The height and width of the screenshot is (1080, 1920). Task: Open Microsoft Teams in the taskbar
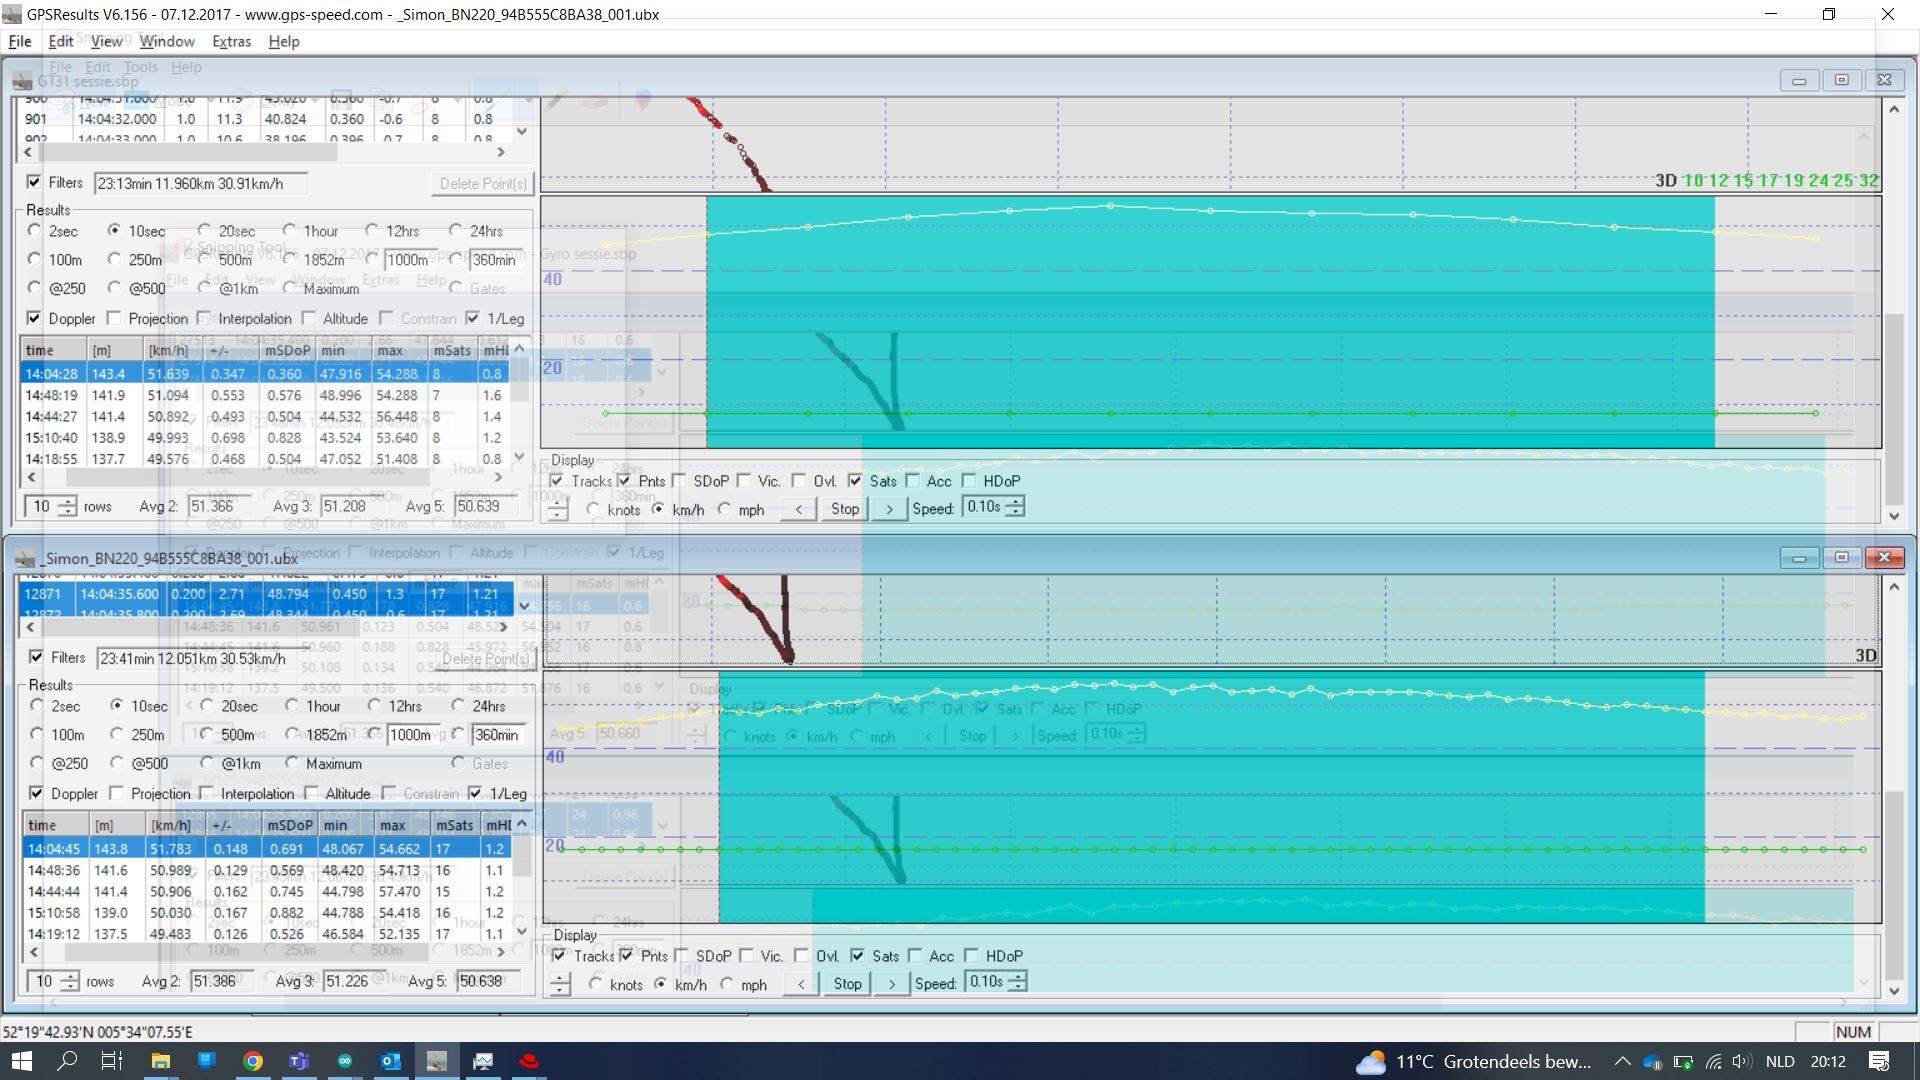tap(299, 1061)
